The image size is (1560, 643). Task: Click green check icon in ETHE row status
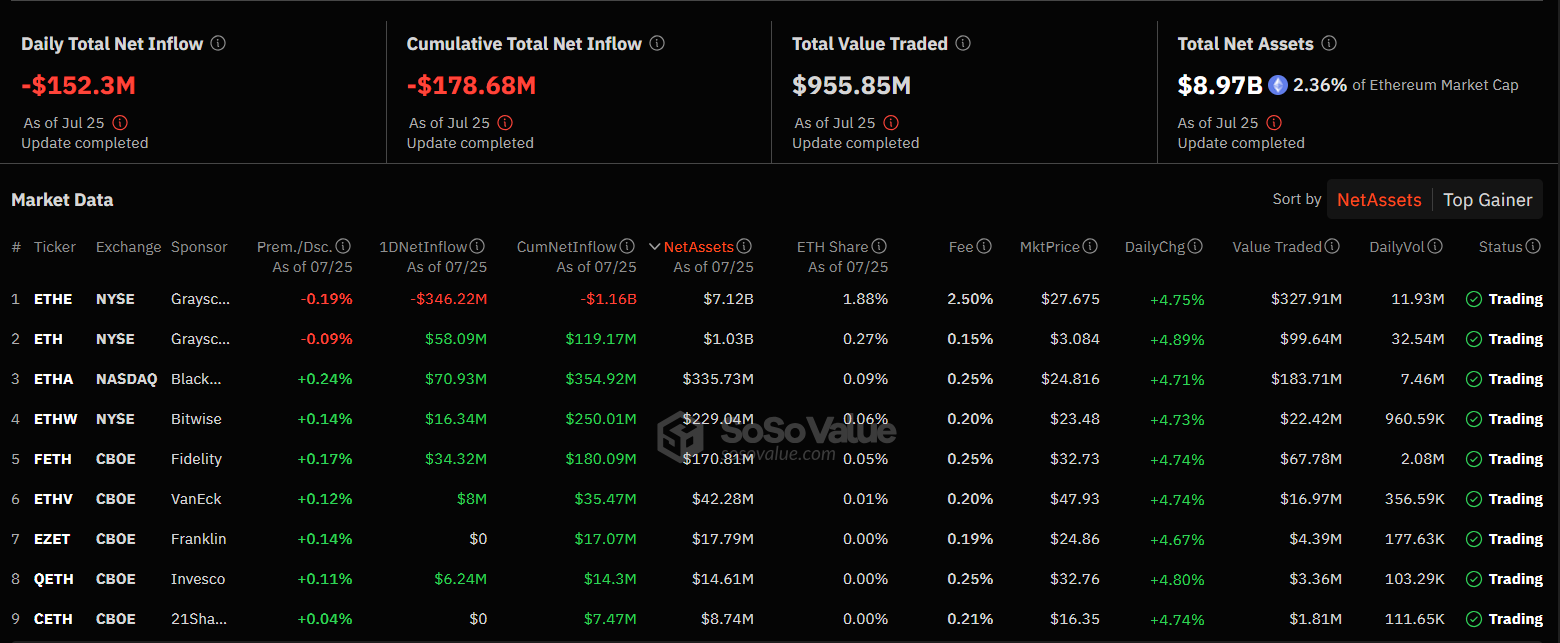(x=1474, y=299)
